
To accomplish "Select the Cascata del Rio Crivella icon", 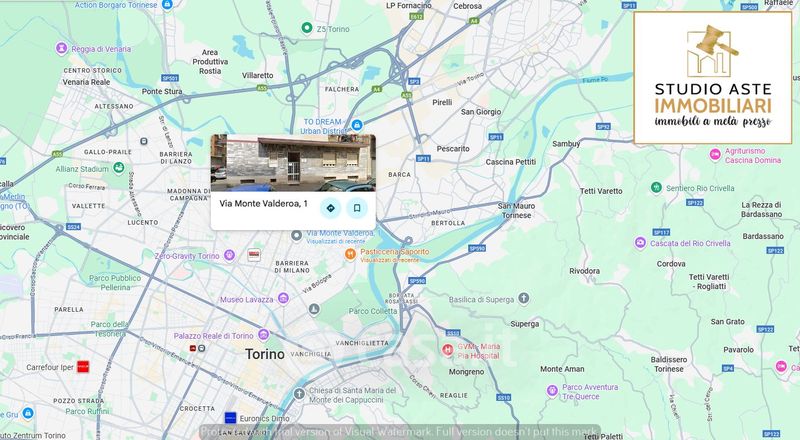I will [640, 242].
